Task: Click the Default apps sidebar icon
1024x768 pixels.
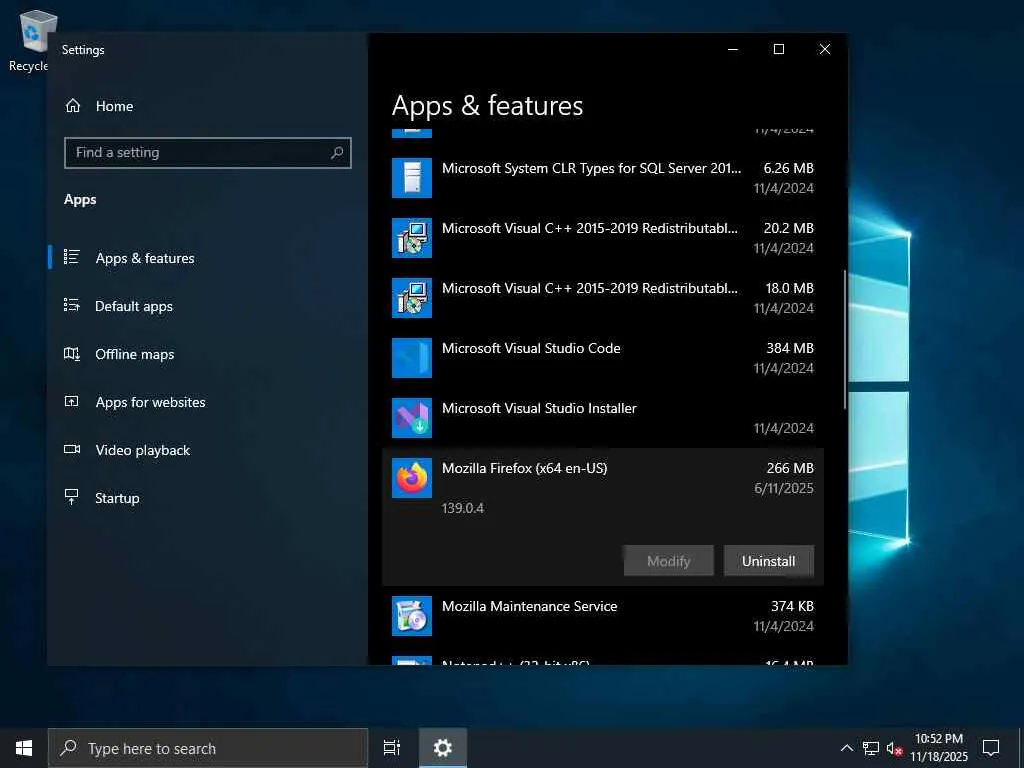Action: 72,305
